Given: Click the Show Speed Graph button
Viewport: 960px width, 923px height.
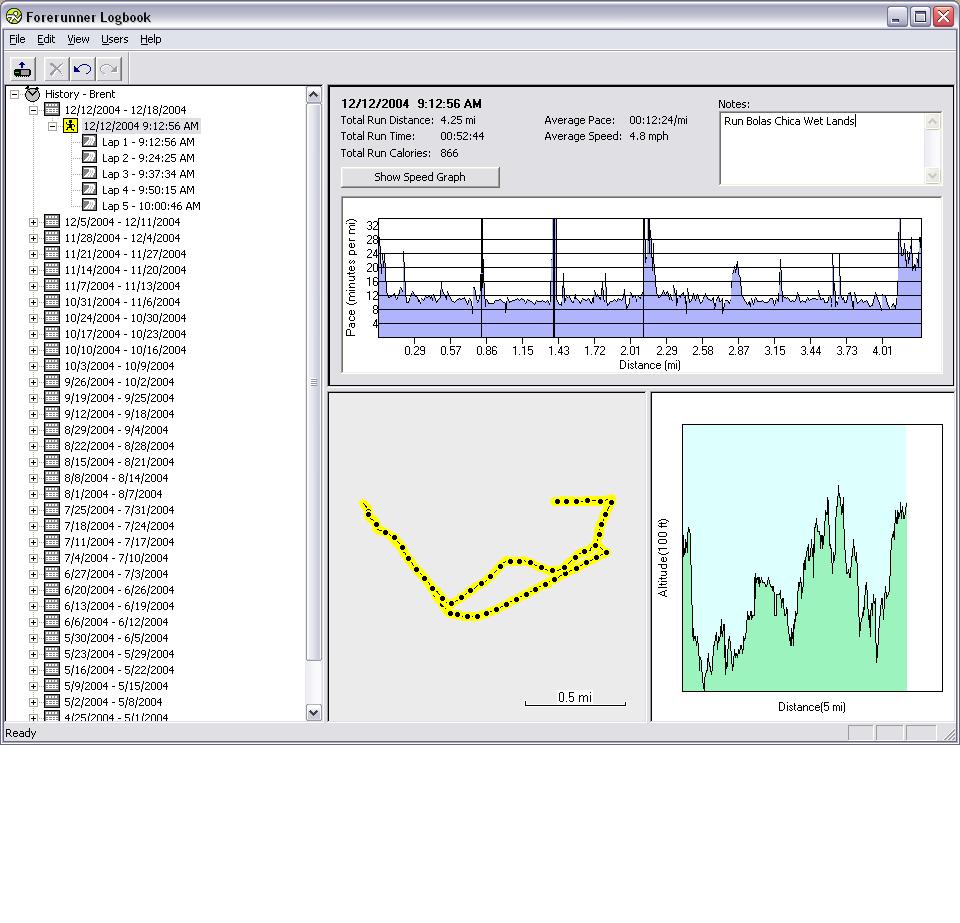Looking at the screenshot, I should coord(420,177).
